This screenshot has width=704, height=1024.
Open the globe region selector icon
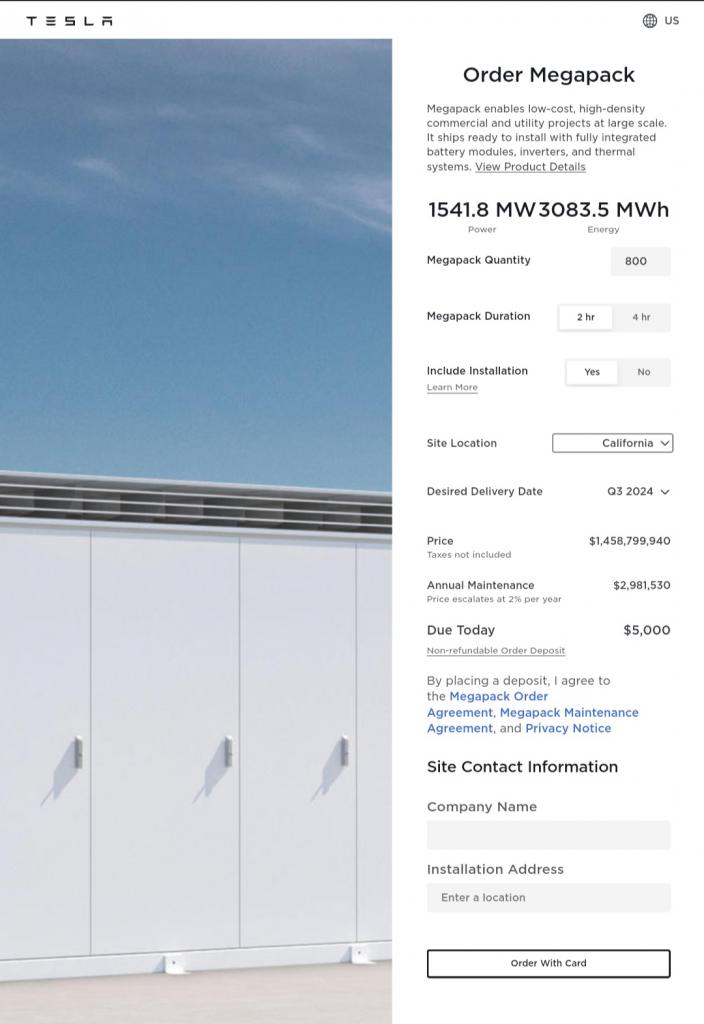[x=650, y=21]
